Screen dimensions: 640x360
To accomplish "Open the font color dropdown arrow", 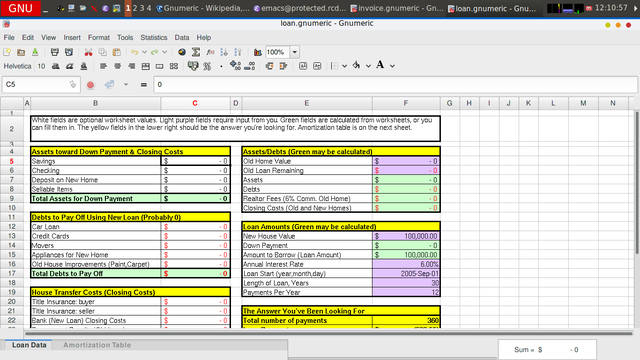I will pyautogui.click(x=392, y=66).
